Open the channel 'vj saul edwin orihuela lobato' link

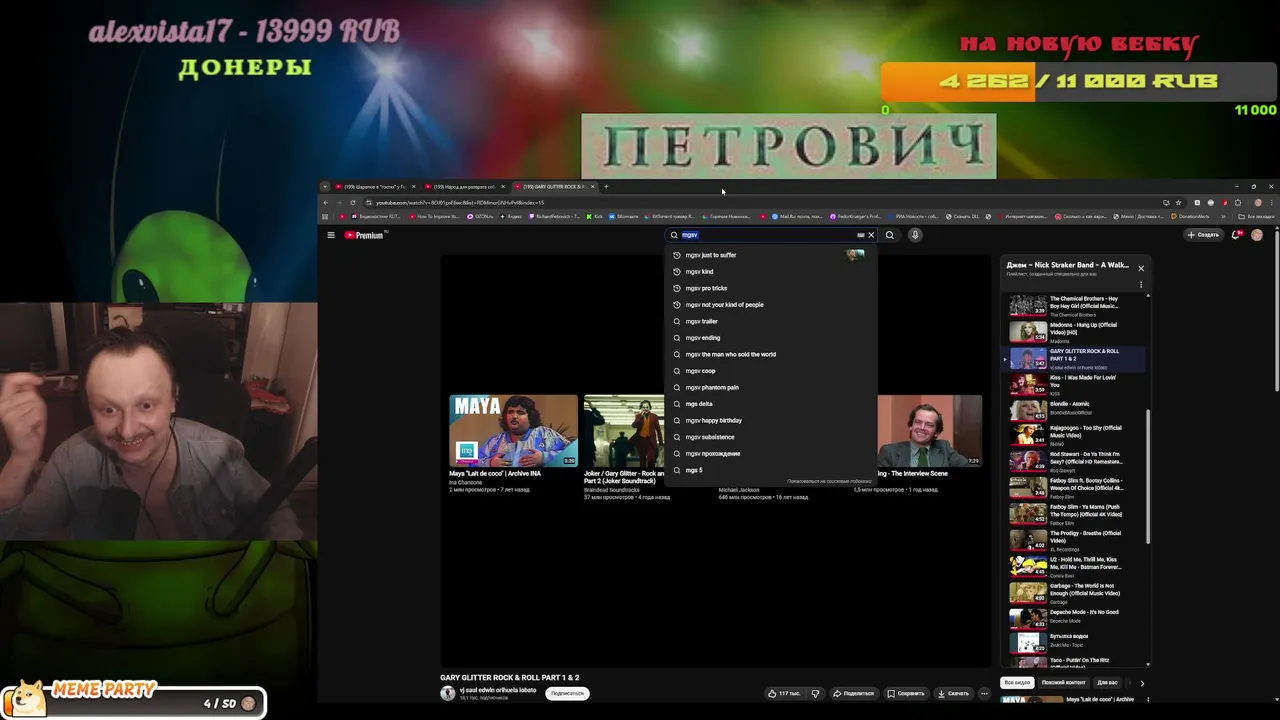[x=498, y=690]
